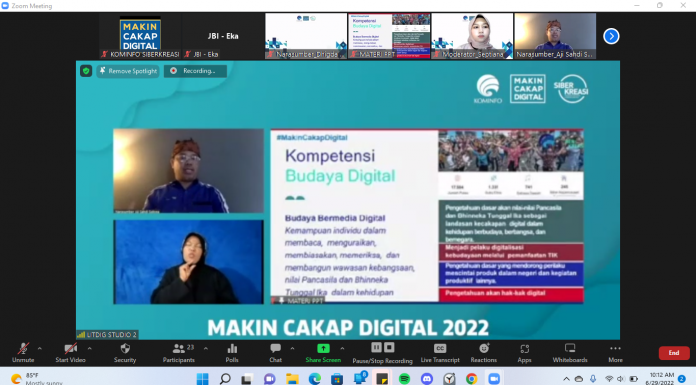This screenshot has width=696, height=385.
Task: Open the Security shield menu
Action: pyautogui.click(x=125, y=353)
